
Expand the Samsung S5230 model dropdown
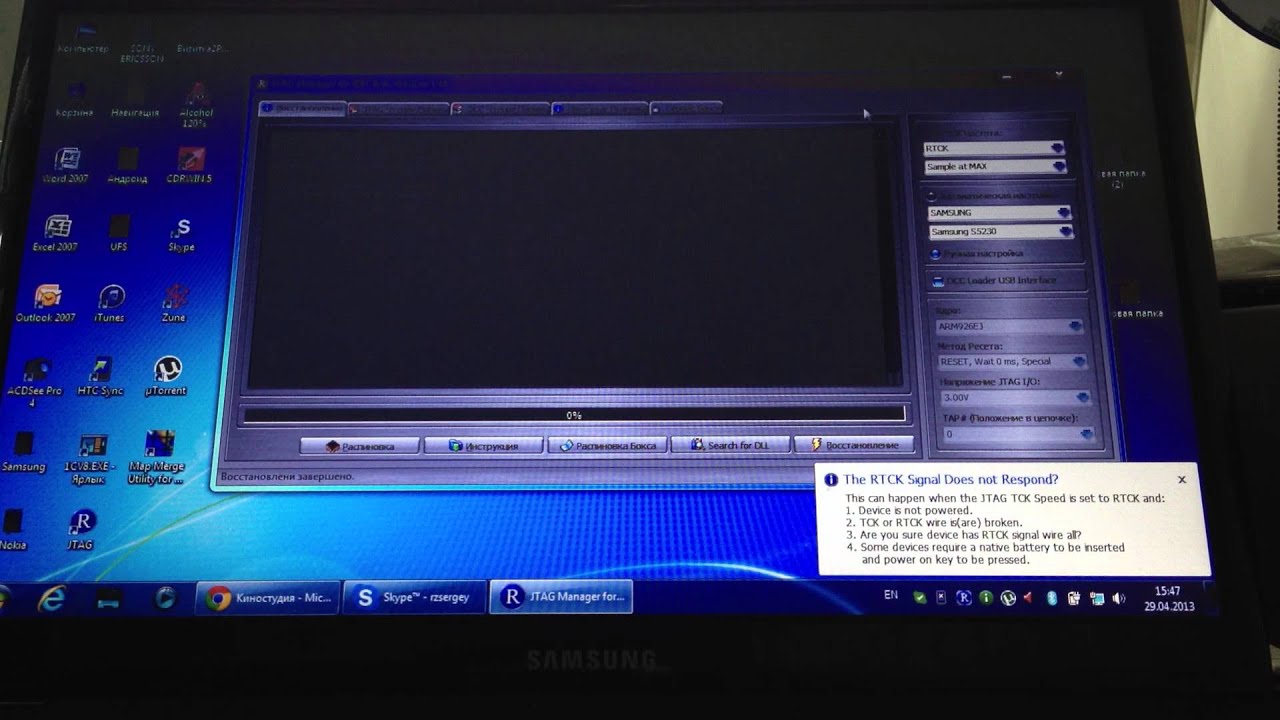(x=1002, y=232)
